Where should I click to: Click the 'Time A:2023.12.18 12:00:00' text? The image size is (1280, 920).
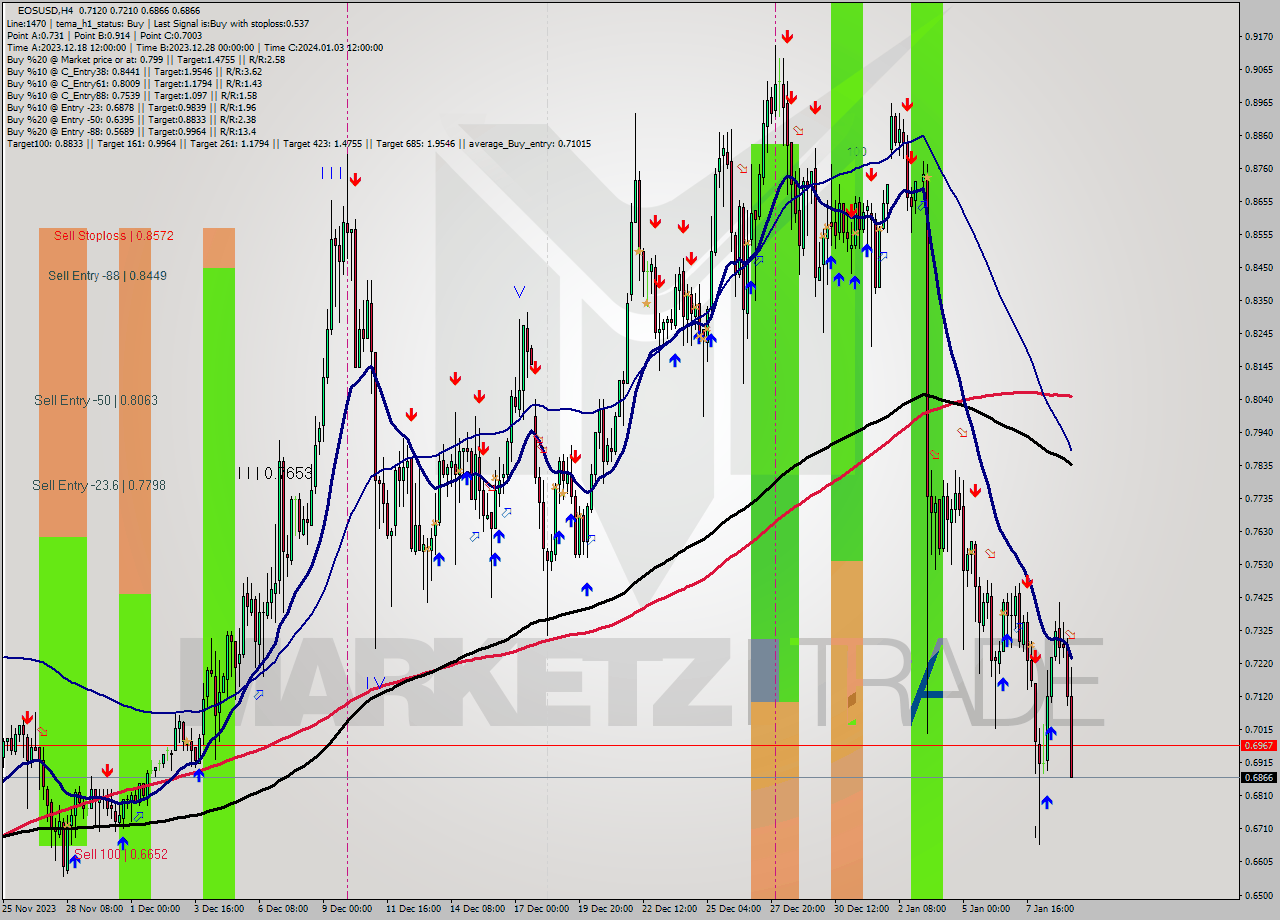tap(66, 47)
